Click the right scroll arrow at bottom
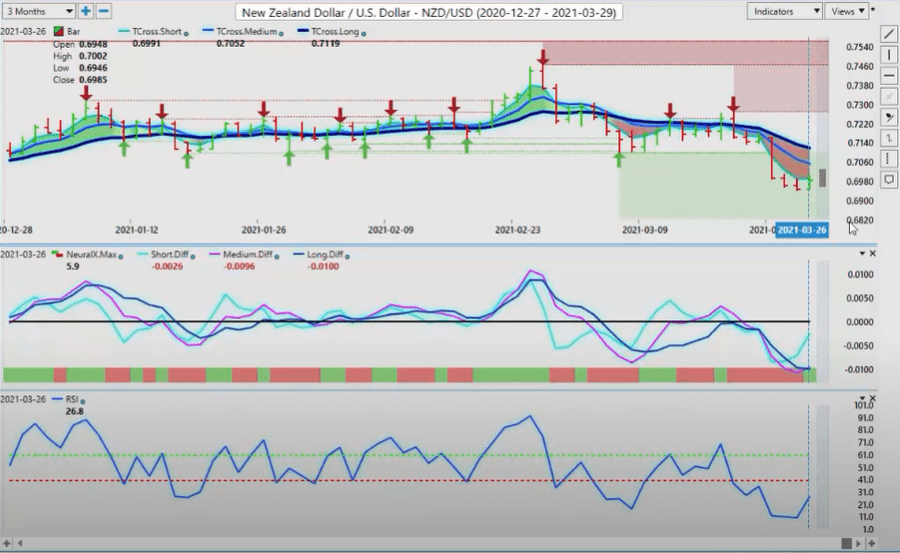This screenshot has height=553, width=900. [x=859, y=543]
